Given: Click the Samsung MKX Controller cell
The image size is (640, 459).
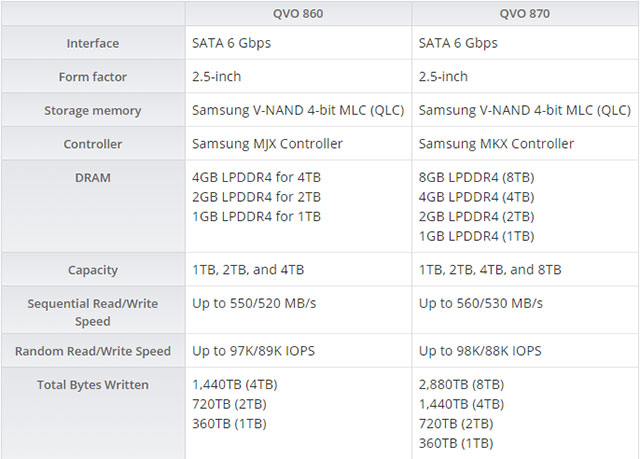Looking at the screenshot, I should click(x=496, y=144).
